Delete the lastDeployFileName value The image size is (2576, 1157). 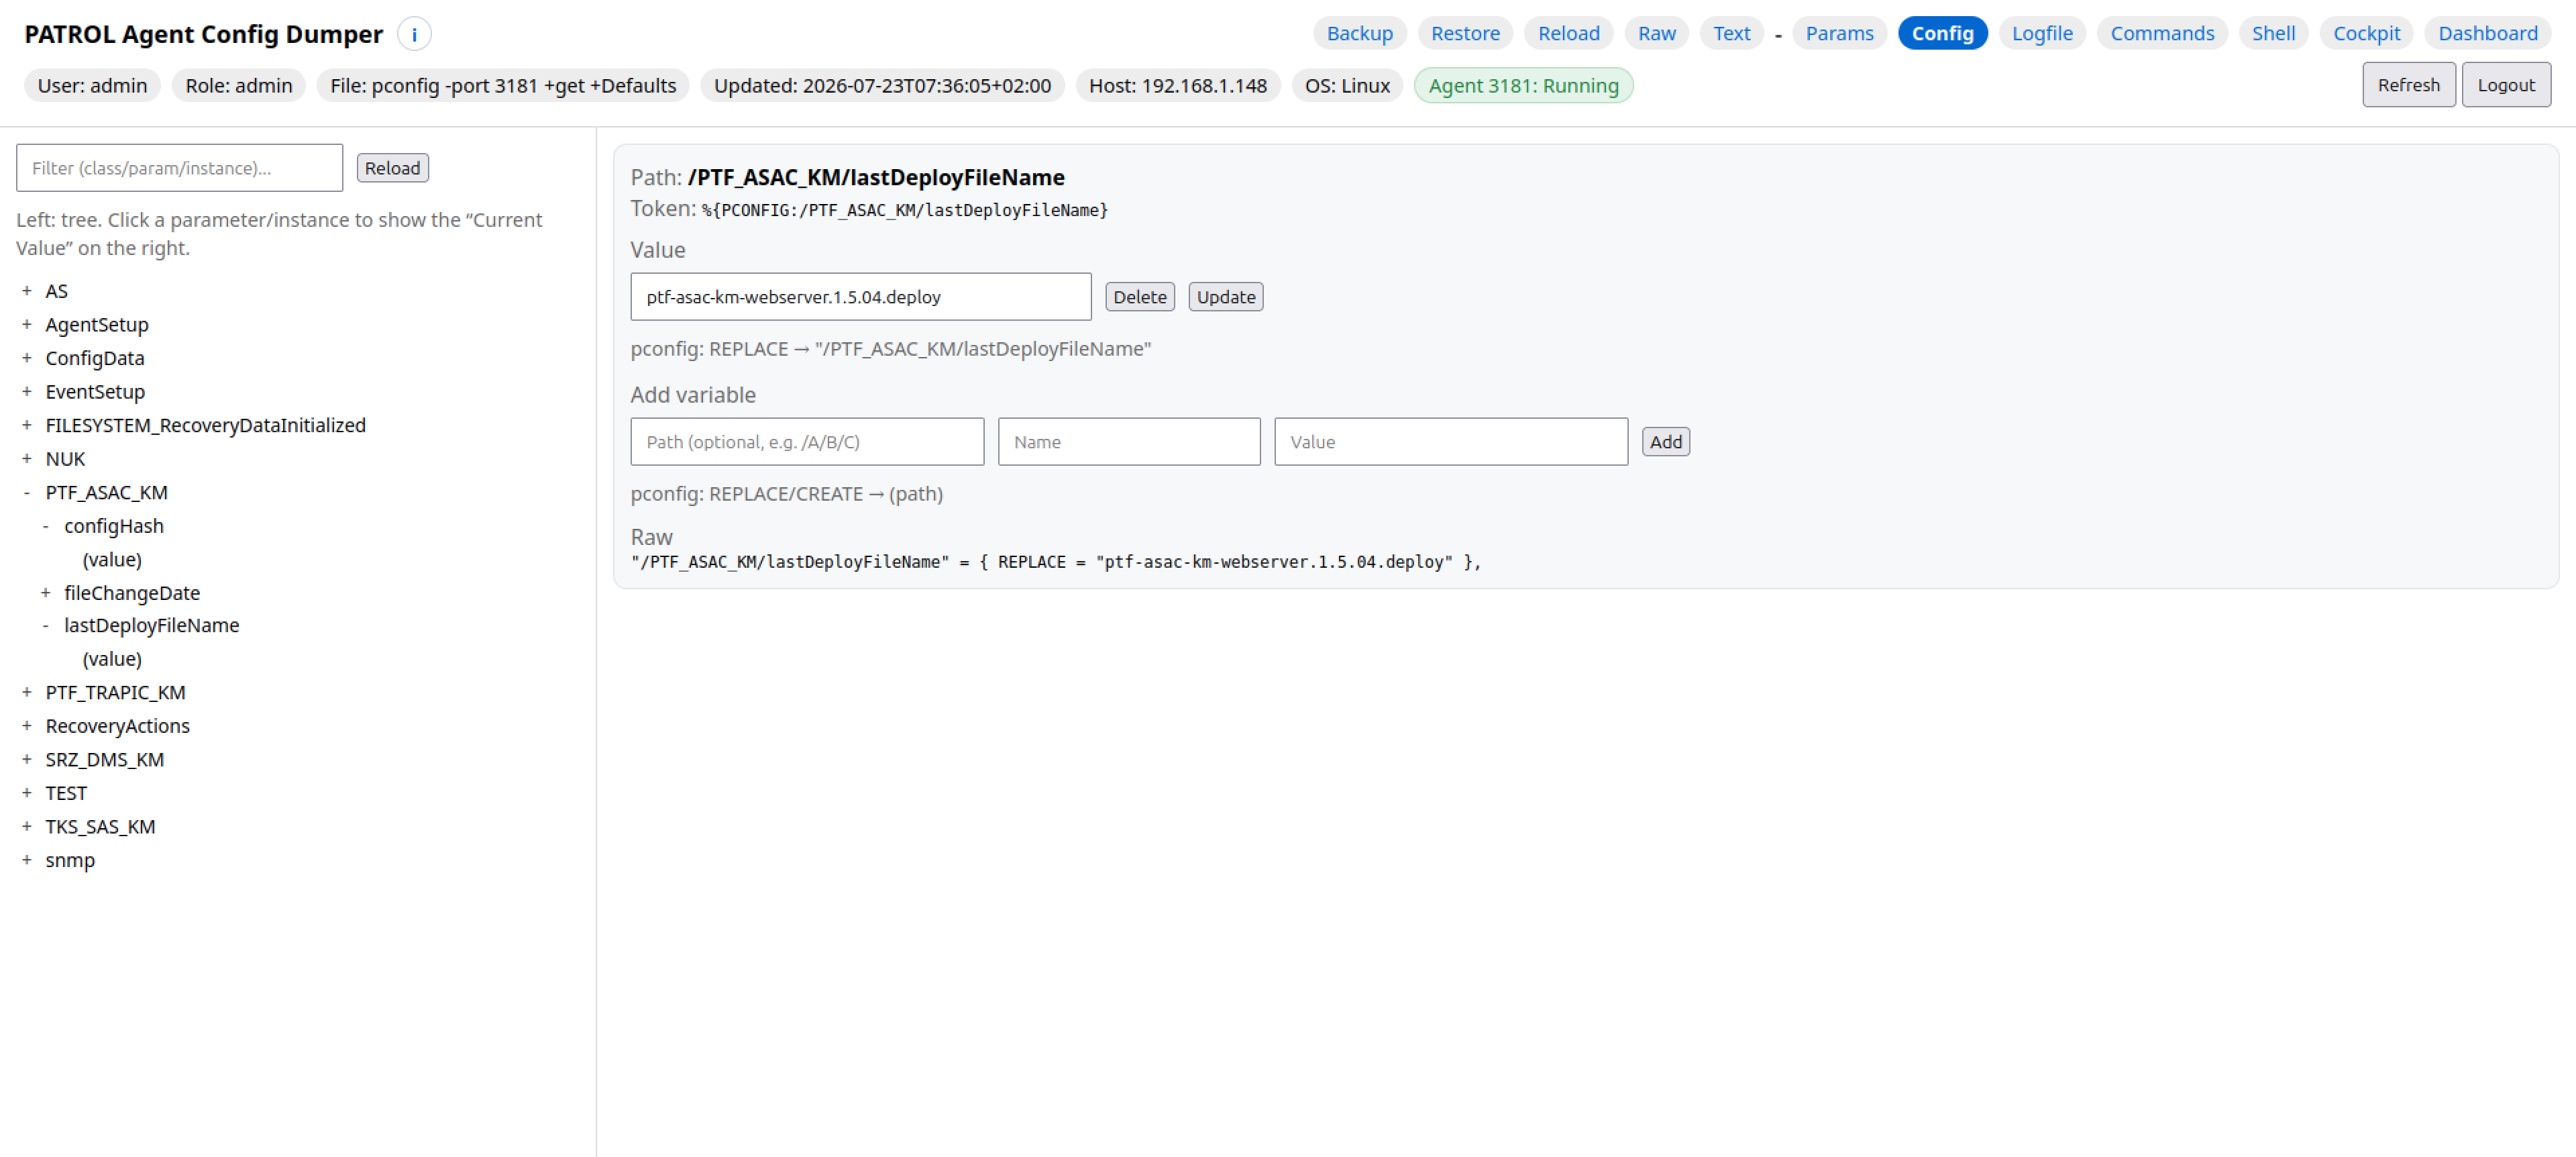tap(1139, 297)
